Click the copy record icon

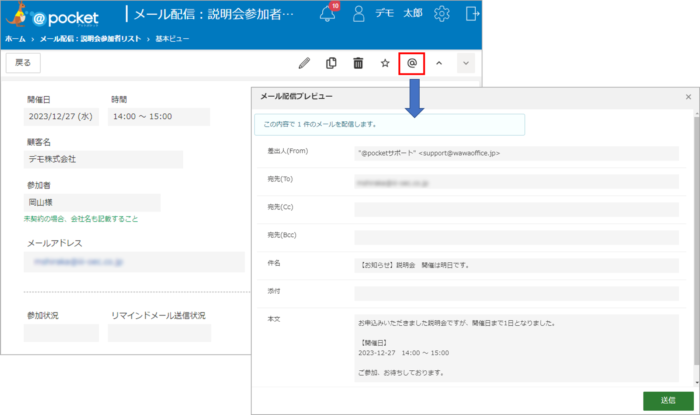click(x=331, y=63)
